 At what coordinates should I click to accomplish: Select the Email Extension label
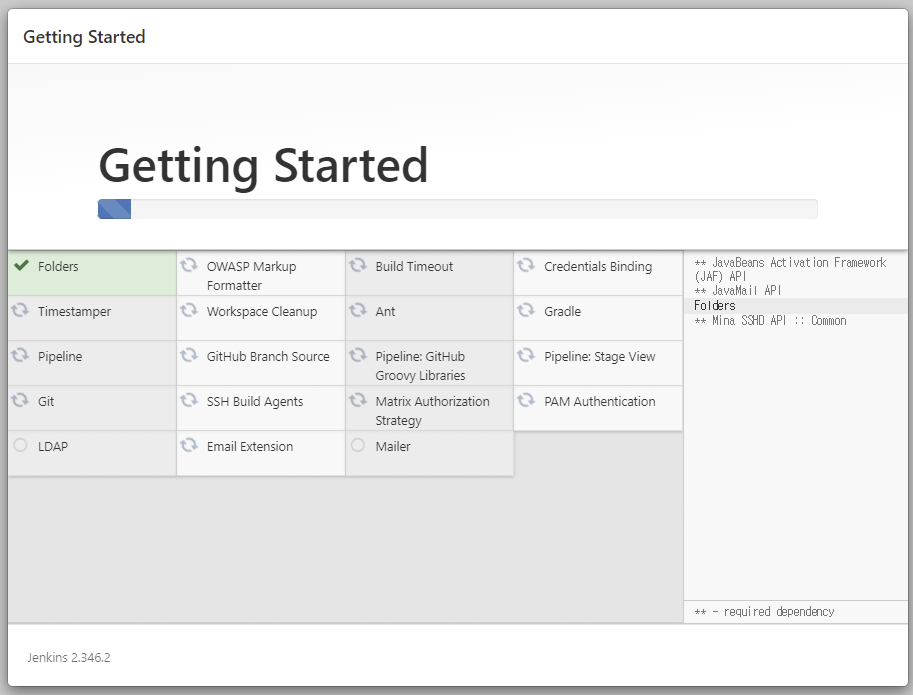click(250, 446)
